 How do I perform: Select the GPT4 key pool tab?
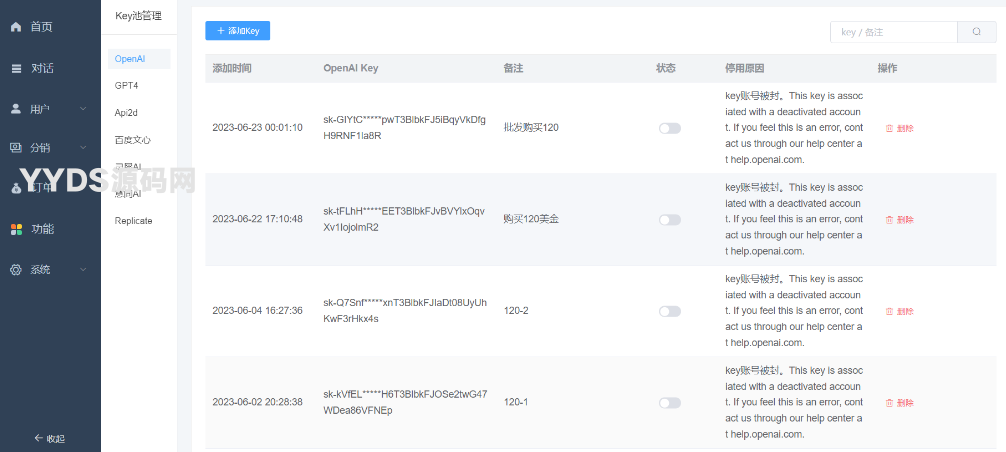coord(127,86)
